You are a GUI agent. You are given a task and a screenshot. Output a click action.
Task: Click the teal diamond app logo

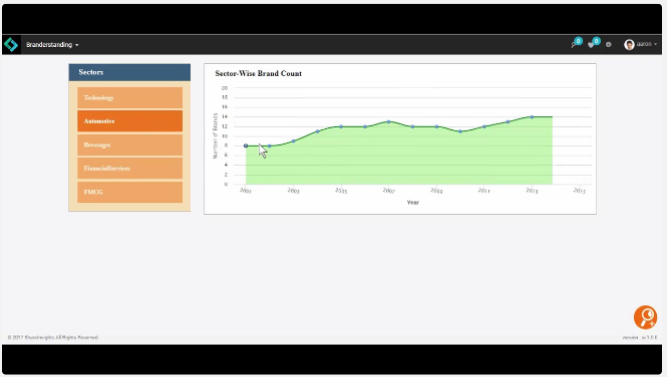click(x=11, y=44)
